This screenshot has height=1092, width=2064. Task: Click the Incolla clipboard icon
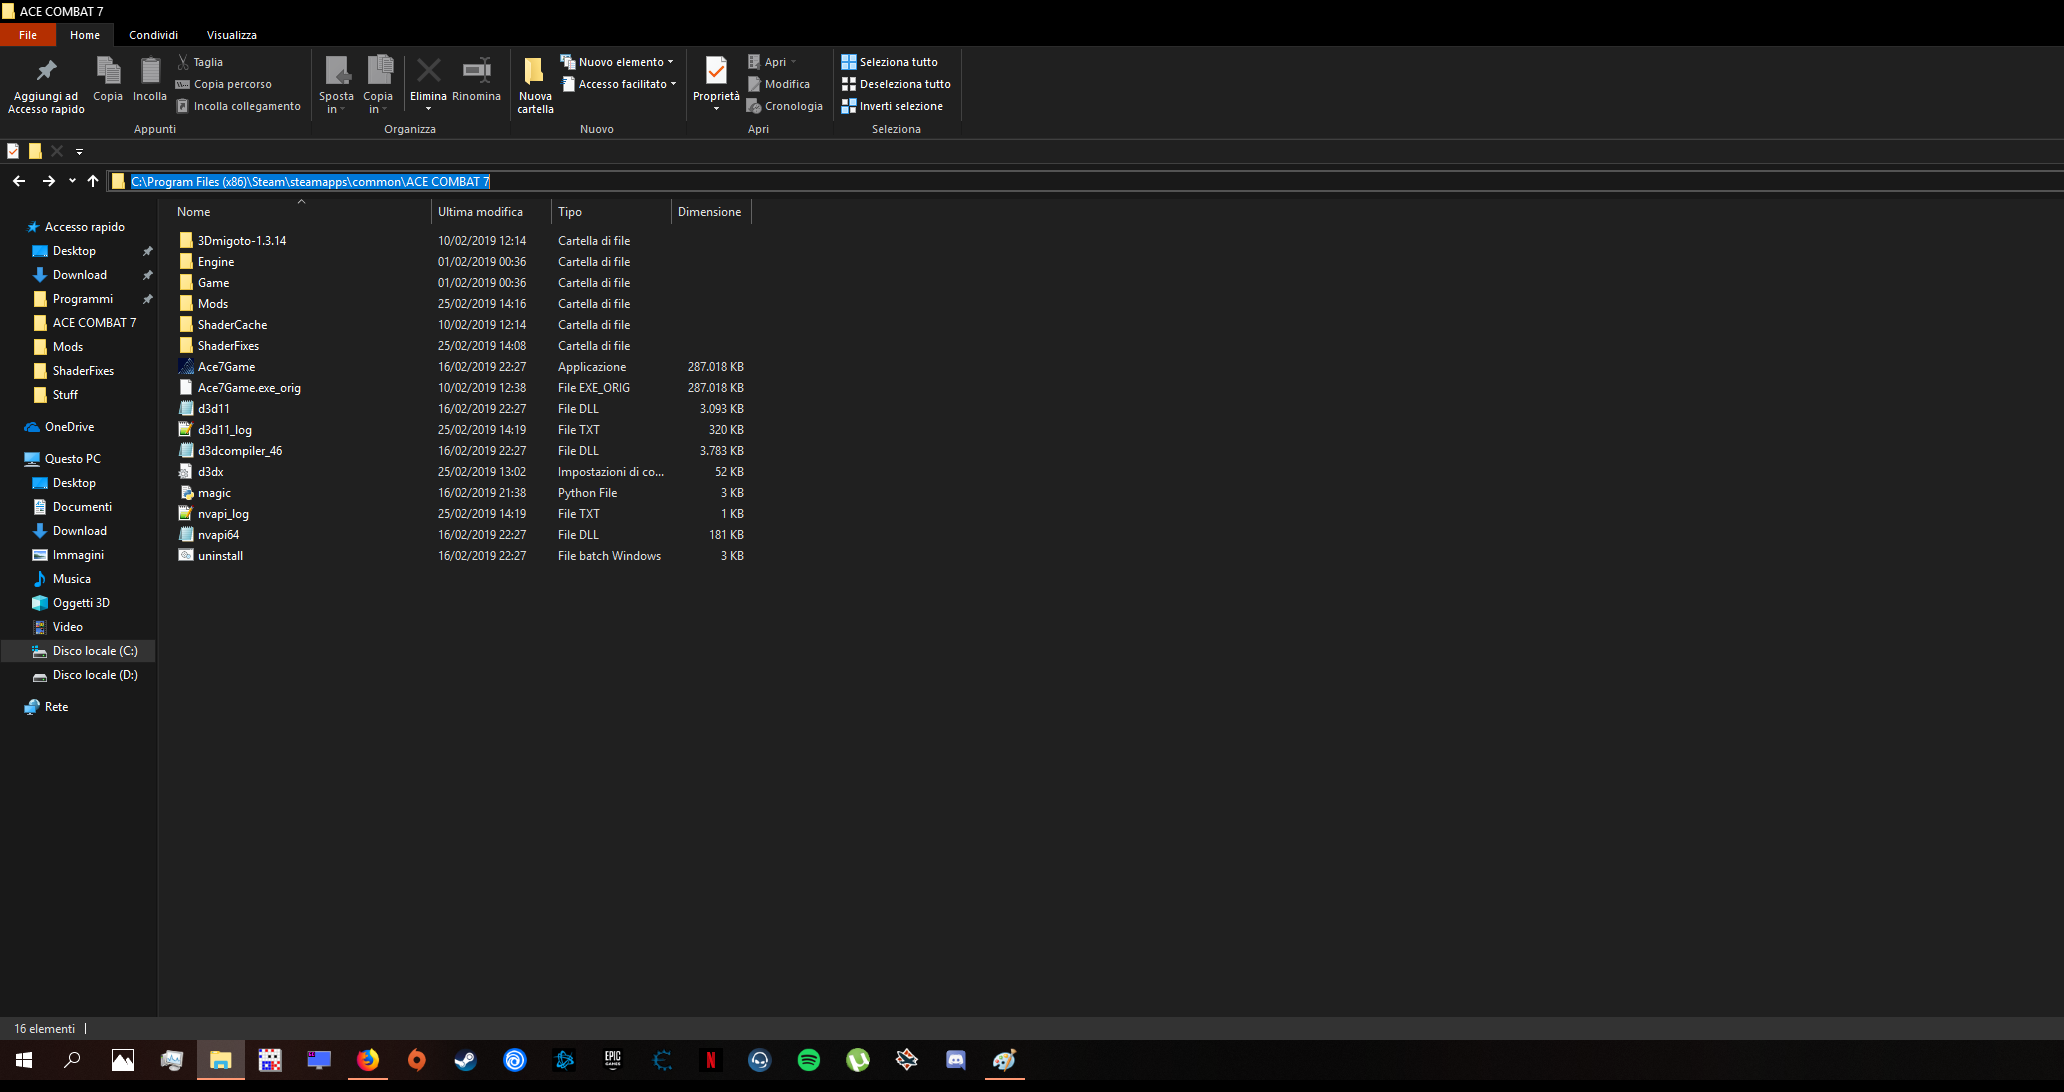[x=150, y=79]
